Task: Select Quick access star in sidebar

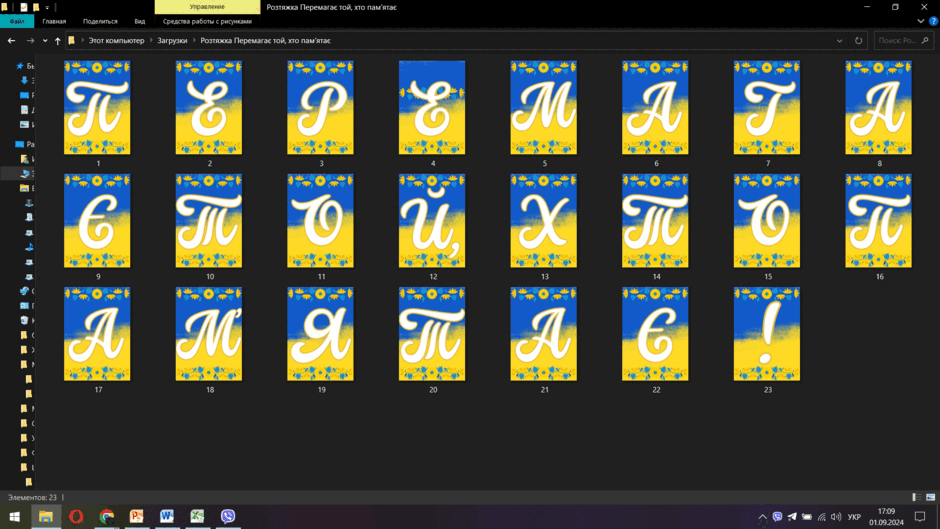Action: [20, 66]
